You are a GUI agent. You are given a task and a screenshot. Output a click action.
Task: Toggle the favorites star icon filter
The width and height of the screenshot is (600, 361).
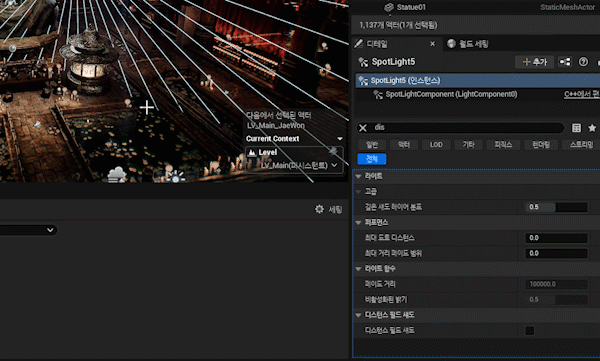(x=592, y=127)
